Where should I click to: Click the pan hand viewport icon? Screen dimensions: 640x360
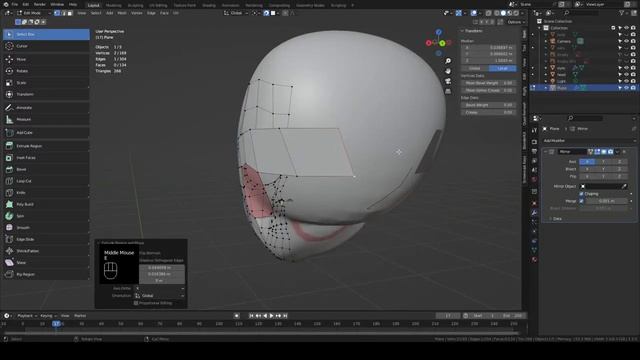[448, 71]
